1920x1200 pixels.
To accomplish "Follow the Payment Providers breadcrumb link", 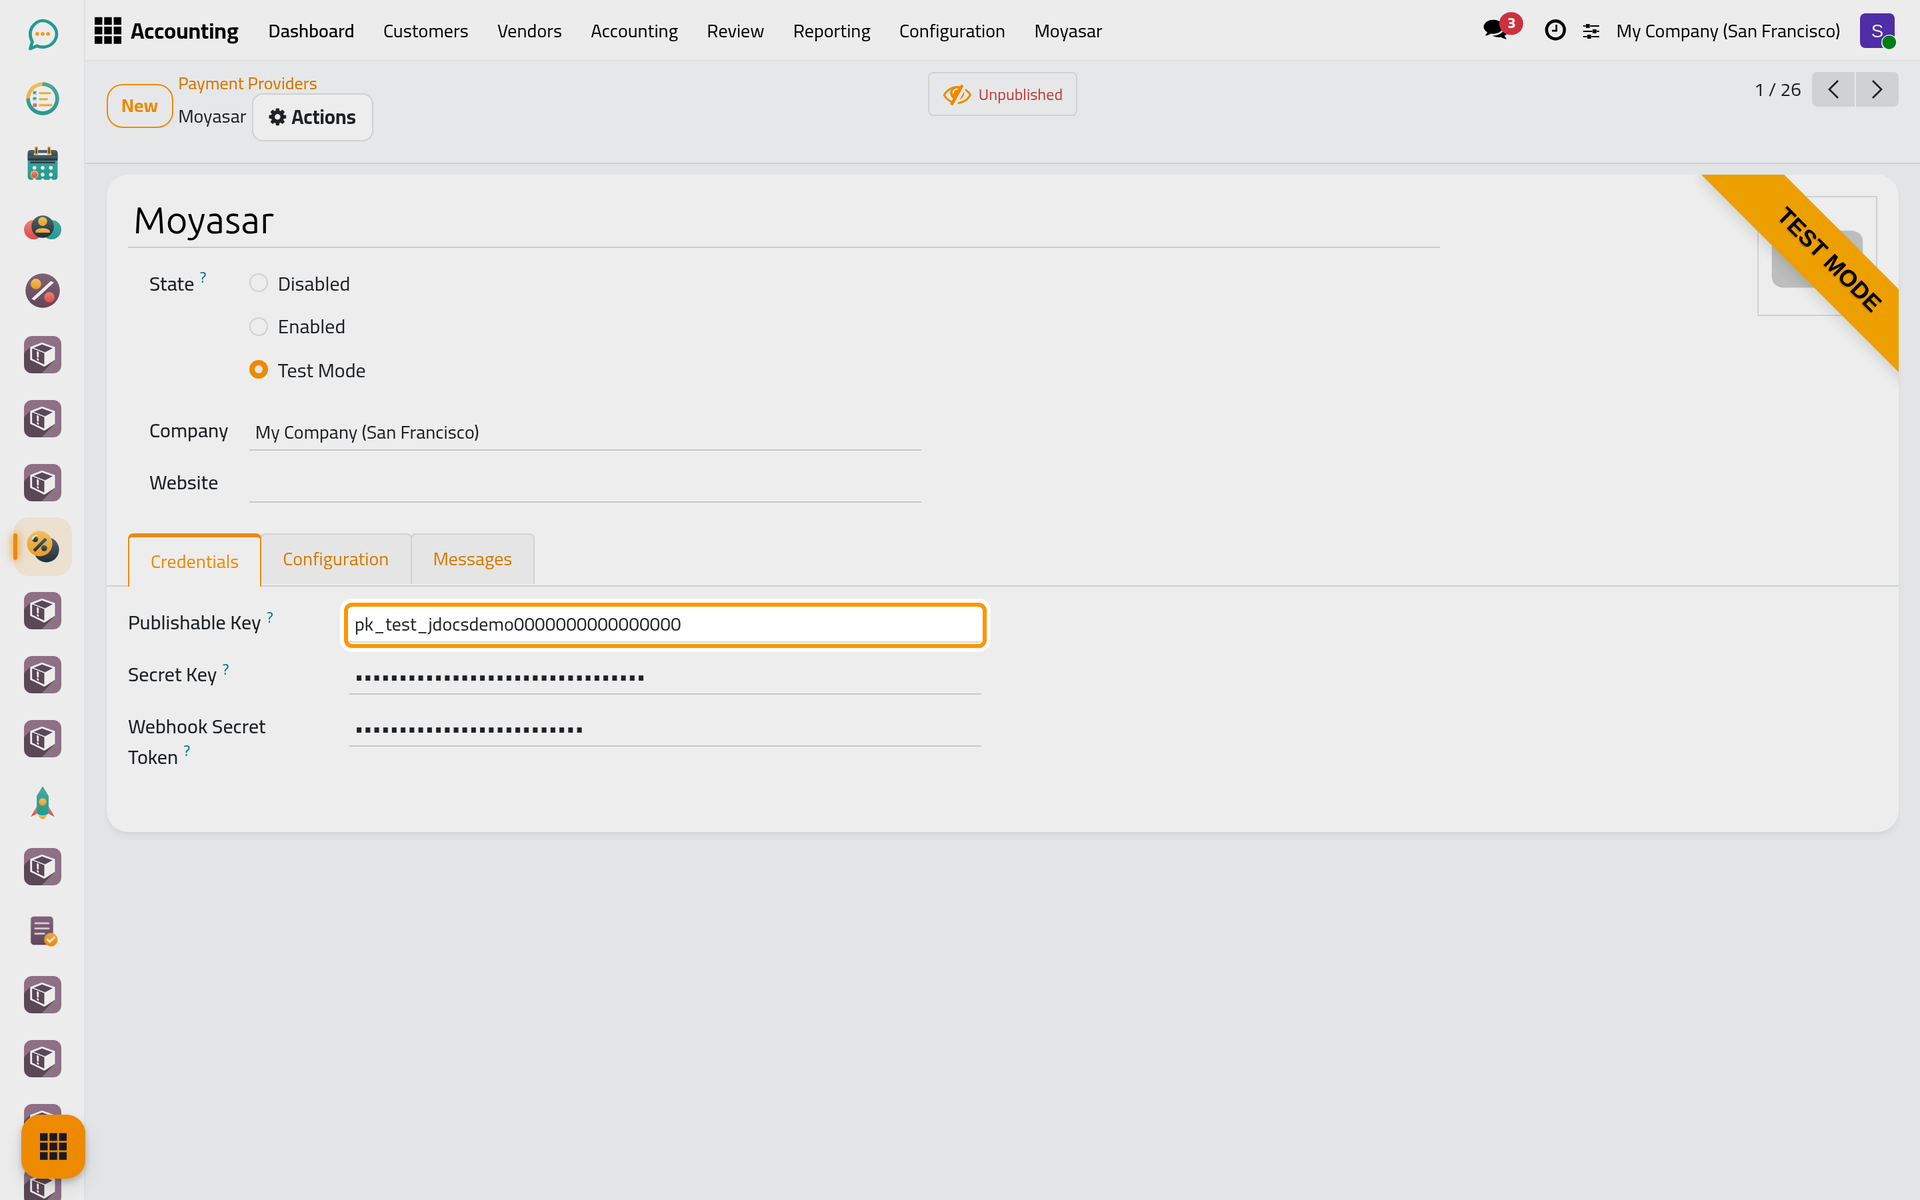I will [x=247, y=83].
